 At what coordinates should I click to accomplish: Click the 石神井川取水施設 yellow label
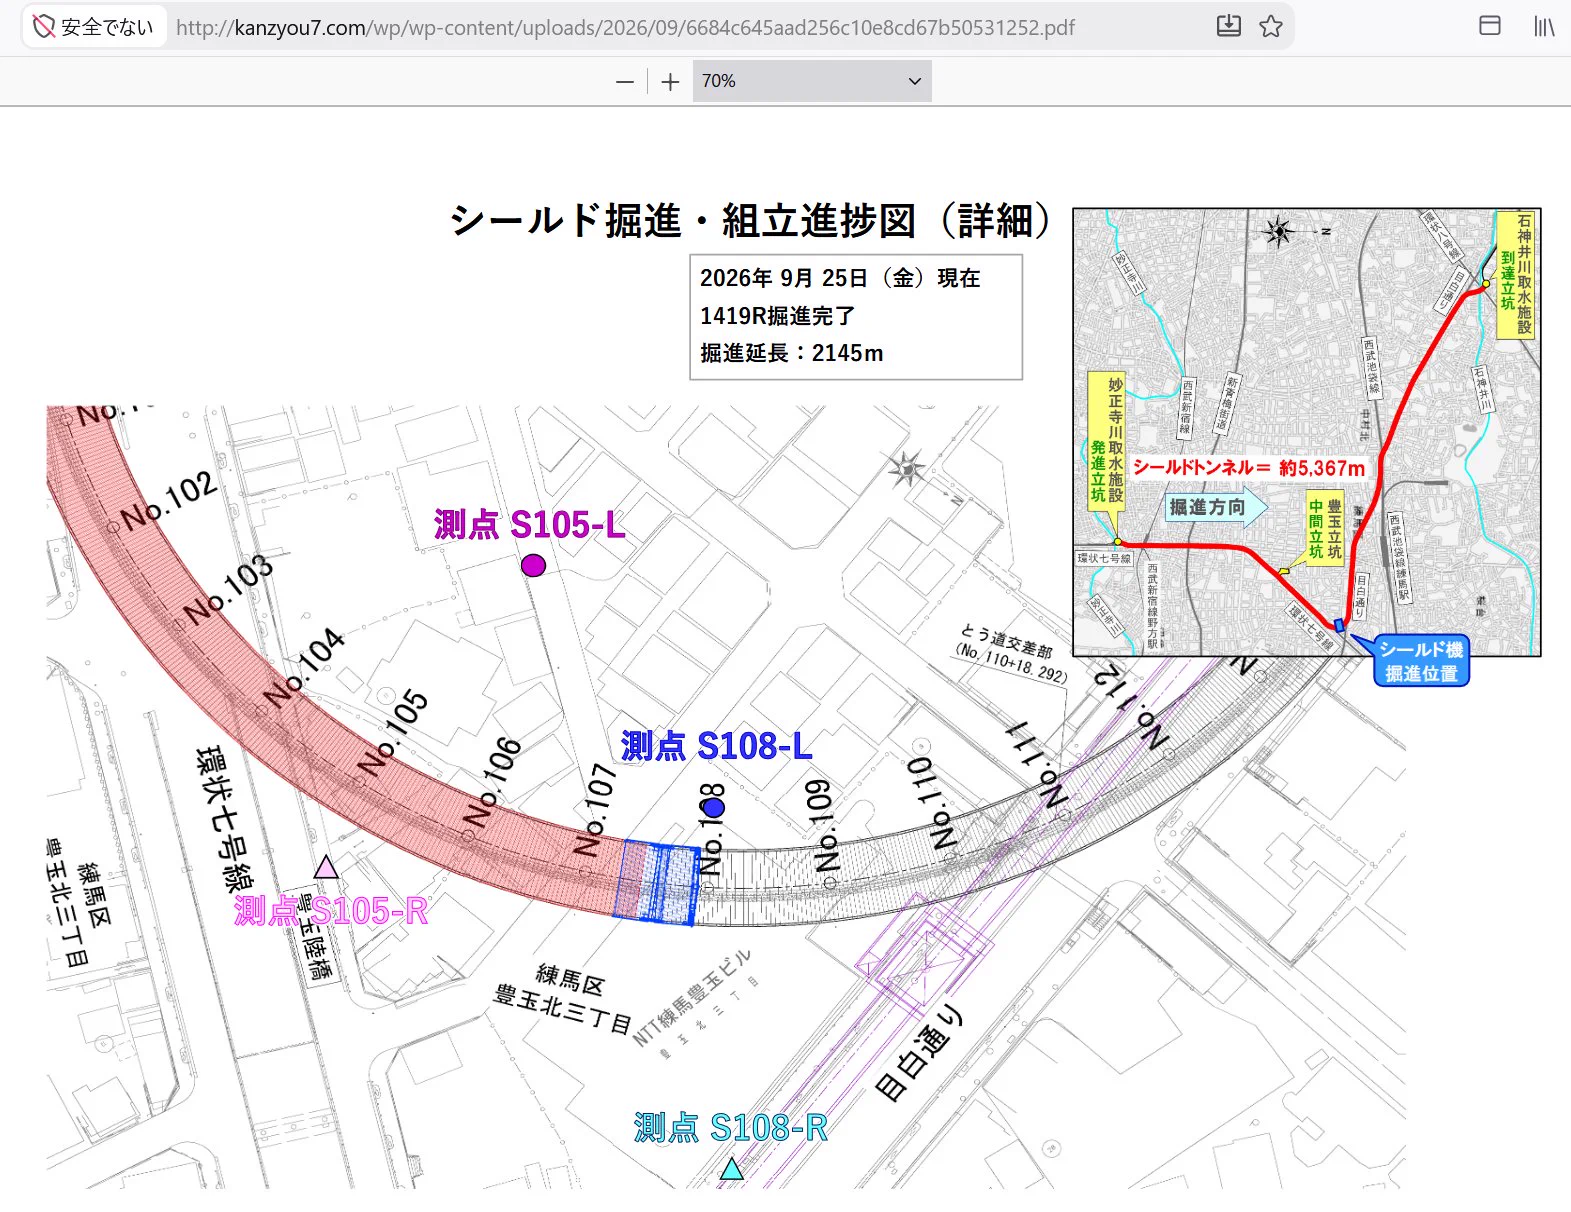pos(1515,274)
